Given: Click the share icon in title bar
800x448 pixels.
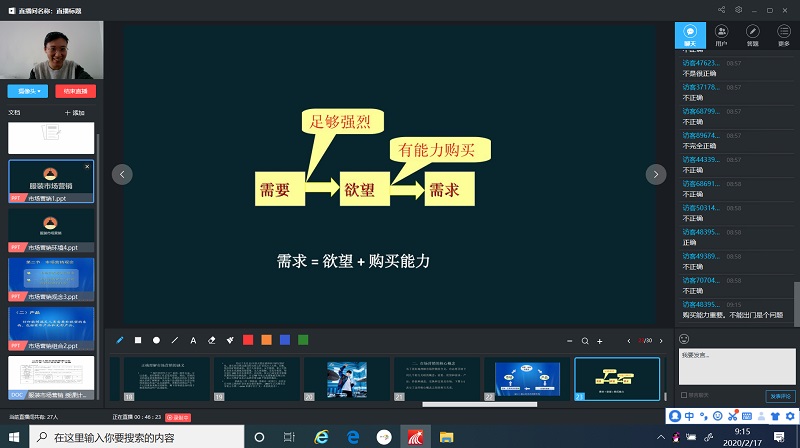Looking at the screenshot, I should tap(721, 10).
